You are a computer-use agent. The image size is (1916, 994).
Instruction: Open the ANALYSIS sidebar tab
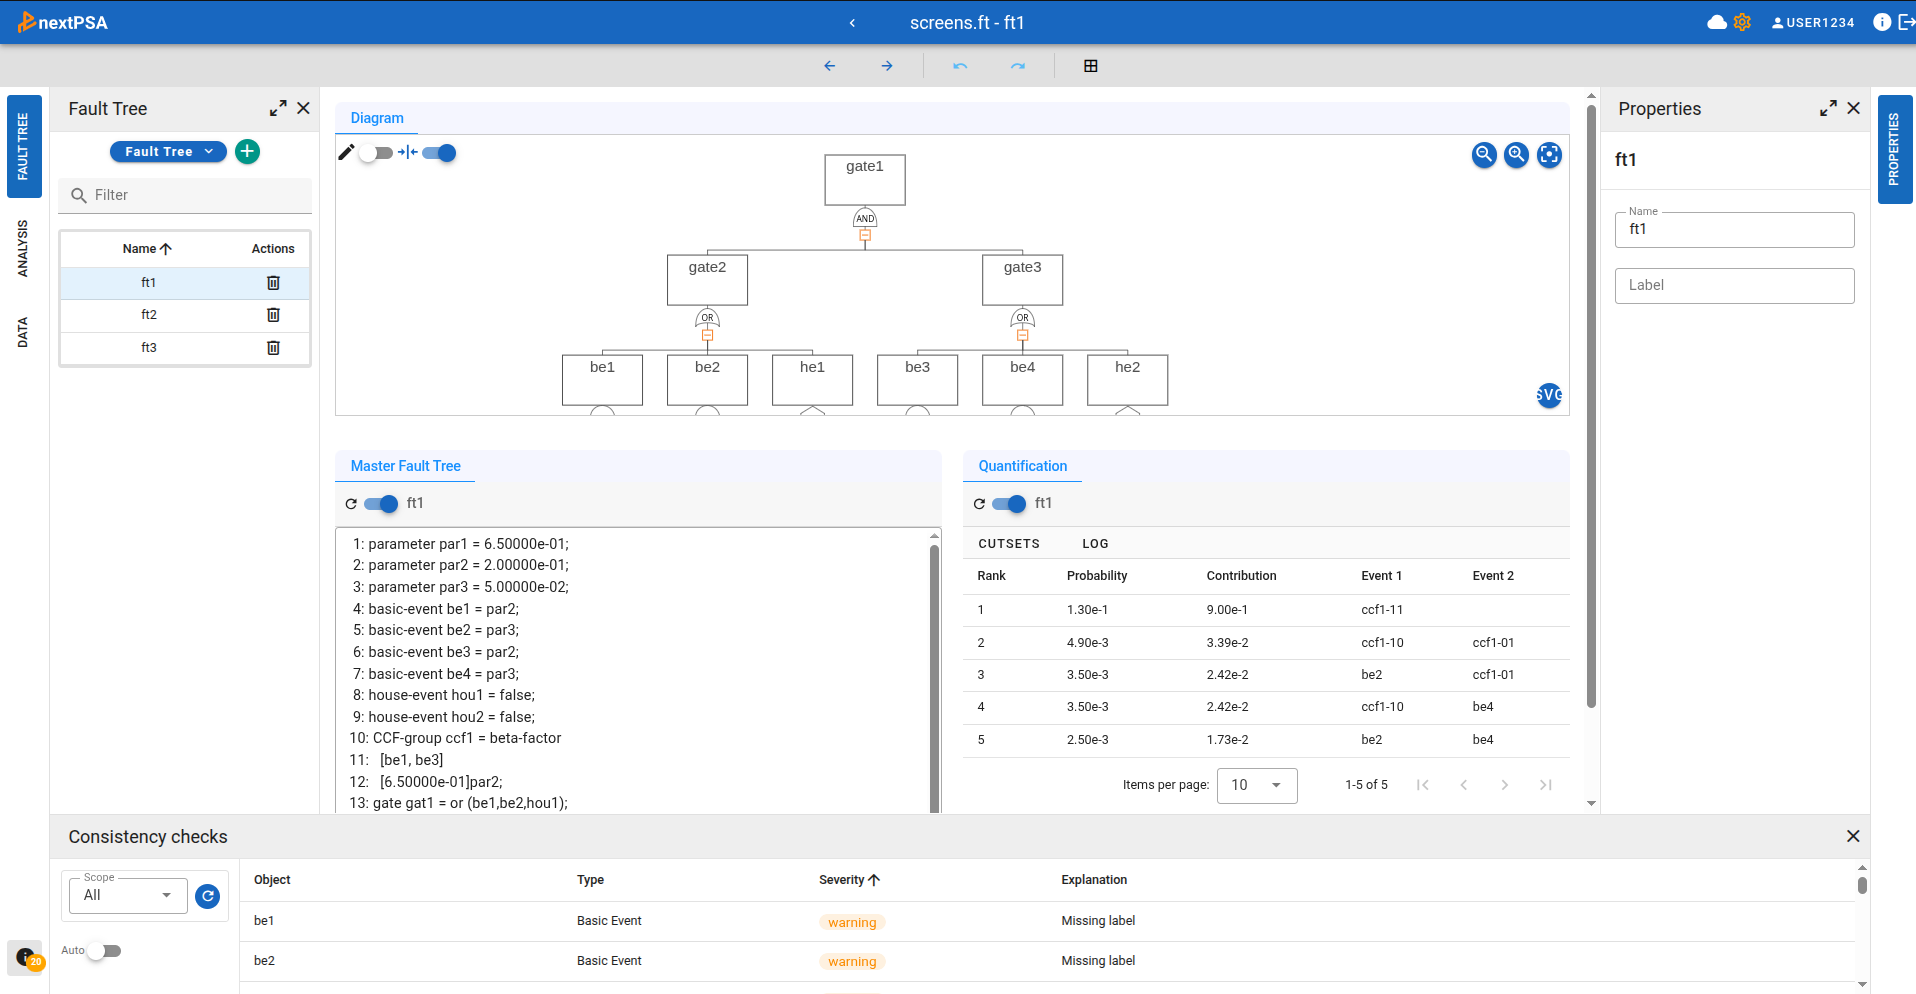pos(24,249)
